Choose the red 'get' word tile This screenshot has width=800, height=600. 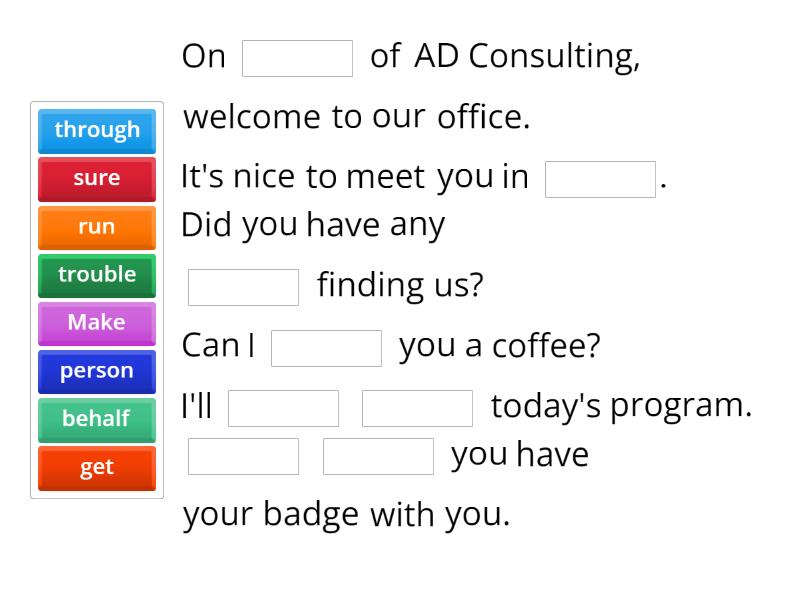pos(97,467)
